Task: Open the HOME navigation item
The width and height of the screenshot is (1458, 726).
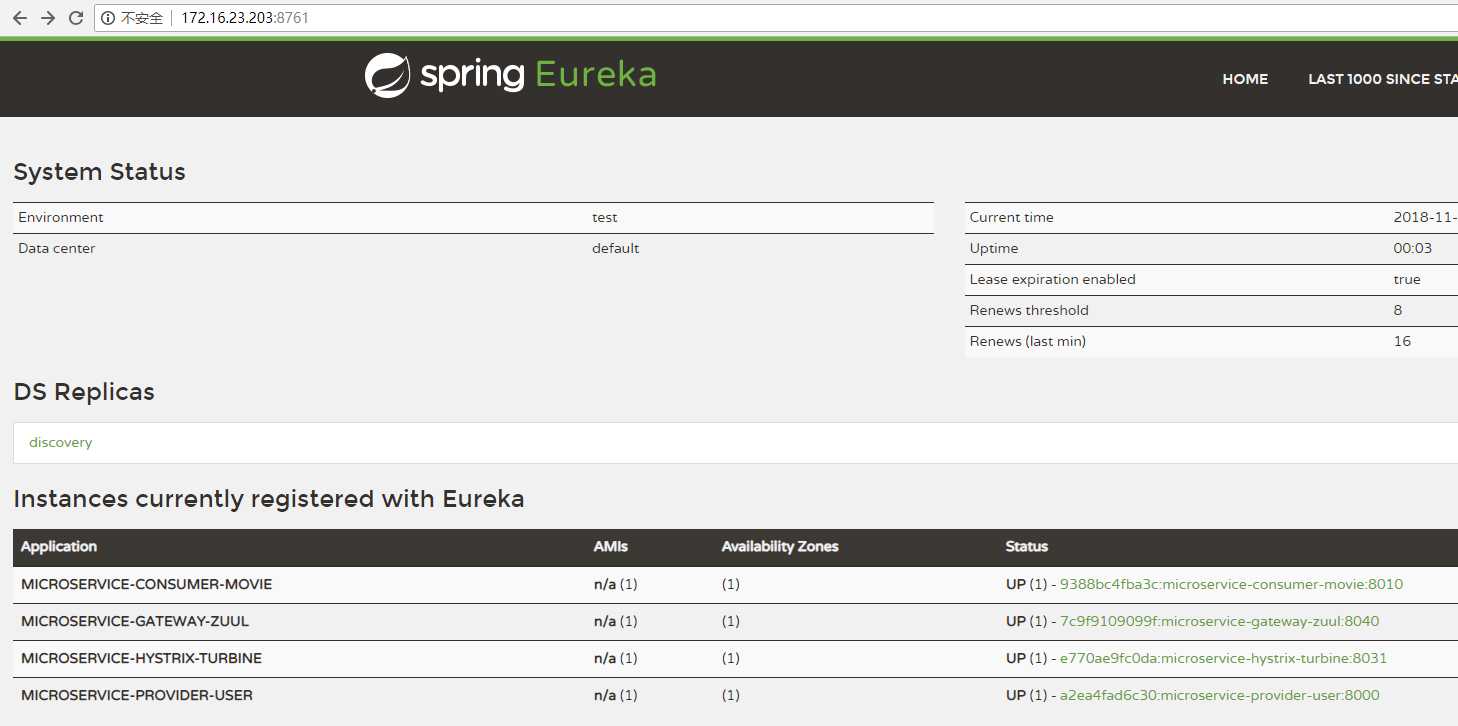Action: [1245, 79]
